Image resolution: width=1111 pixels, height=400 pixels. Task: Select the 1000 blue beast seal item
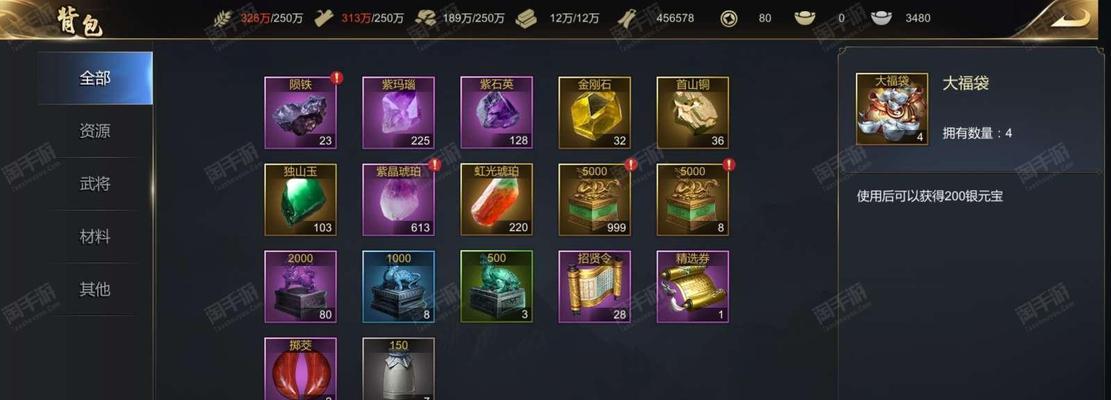click(398, 287)
